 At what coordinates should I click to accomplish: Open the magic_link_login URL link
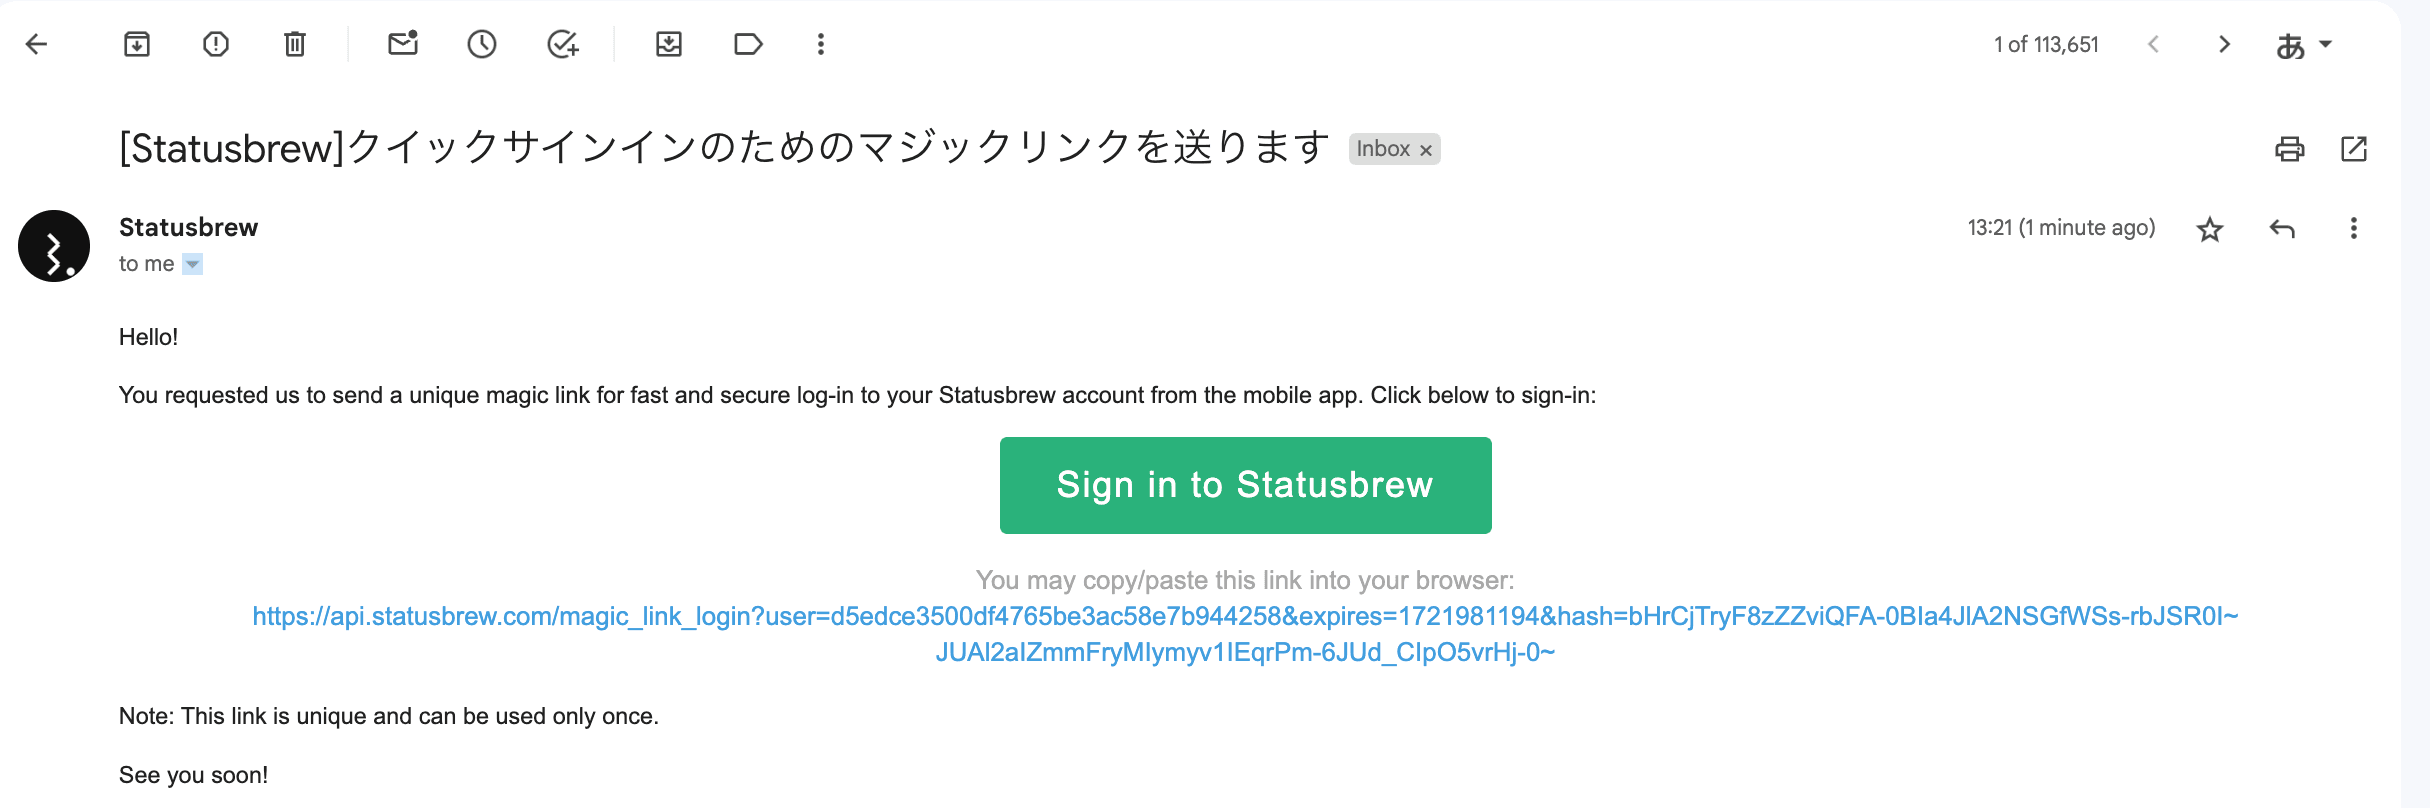tap(1244, 617)
